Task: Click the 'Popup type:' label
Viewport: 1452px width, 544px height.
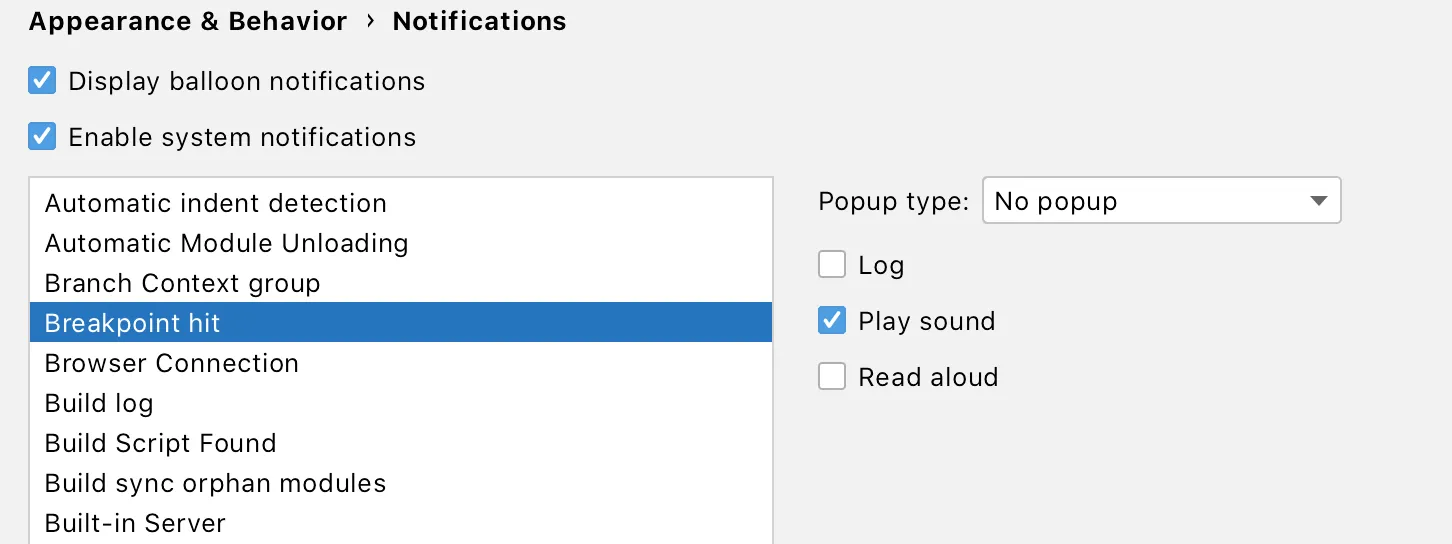Action: coord(893,201)
